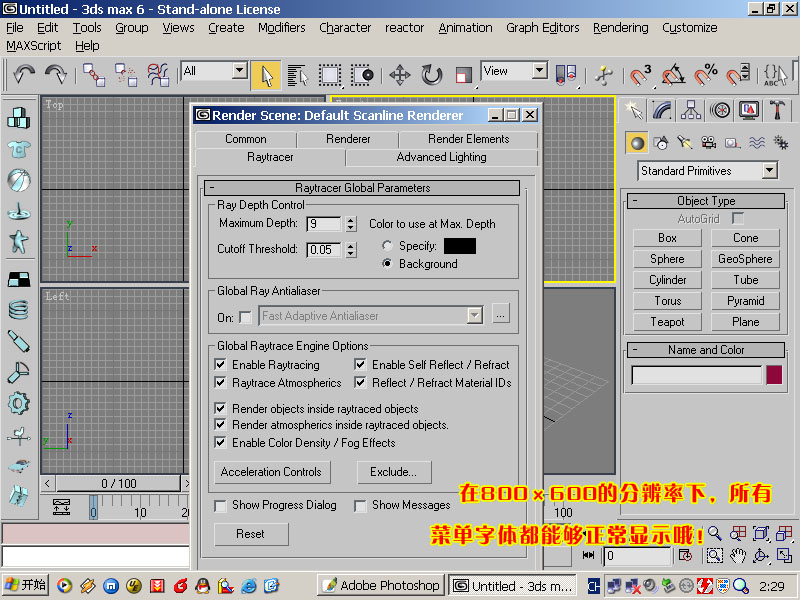
Task: Collapse Raytracer Global Parameters rollout
Action: coord(362,188)
